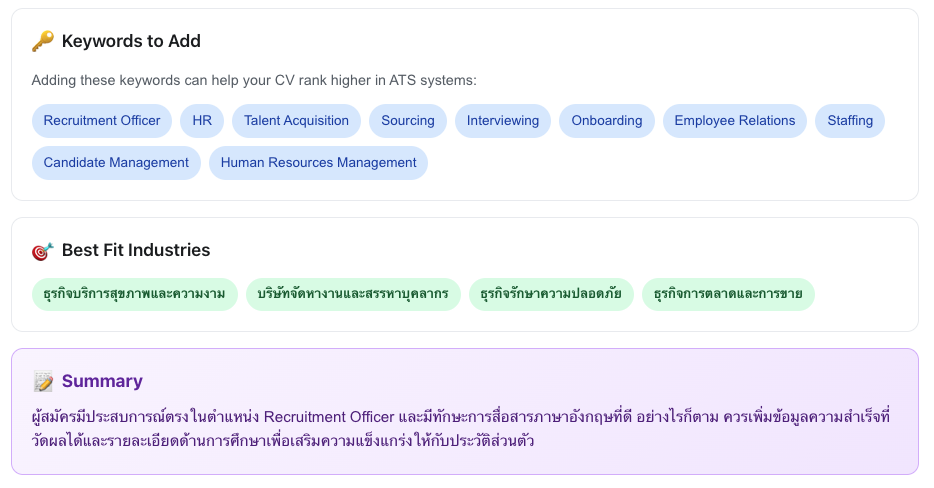The height and width of the screenshot is (488, 934).
Task: Click the memo icon beside Summary
Action: click(42, 381)
